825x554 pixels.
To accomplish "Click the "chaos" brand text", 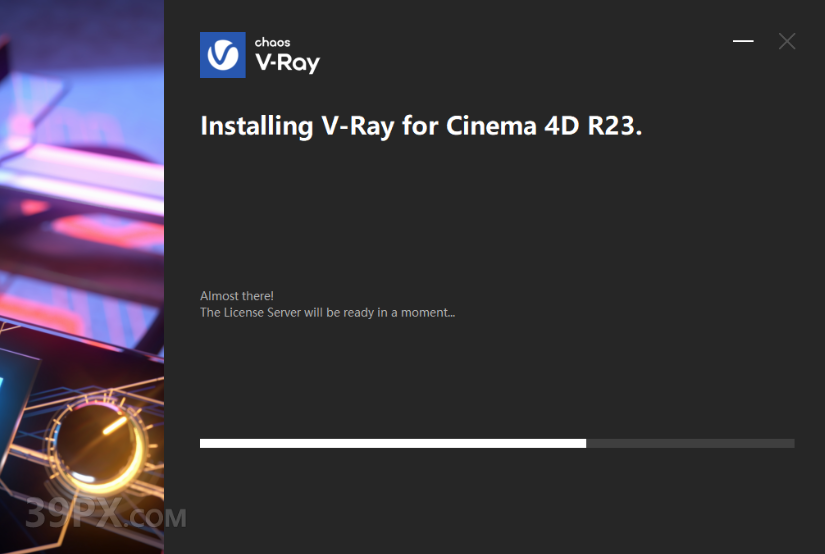I will [273, 42].
